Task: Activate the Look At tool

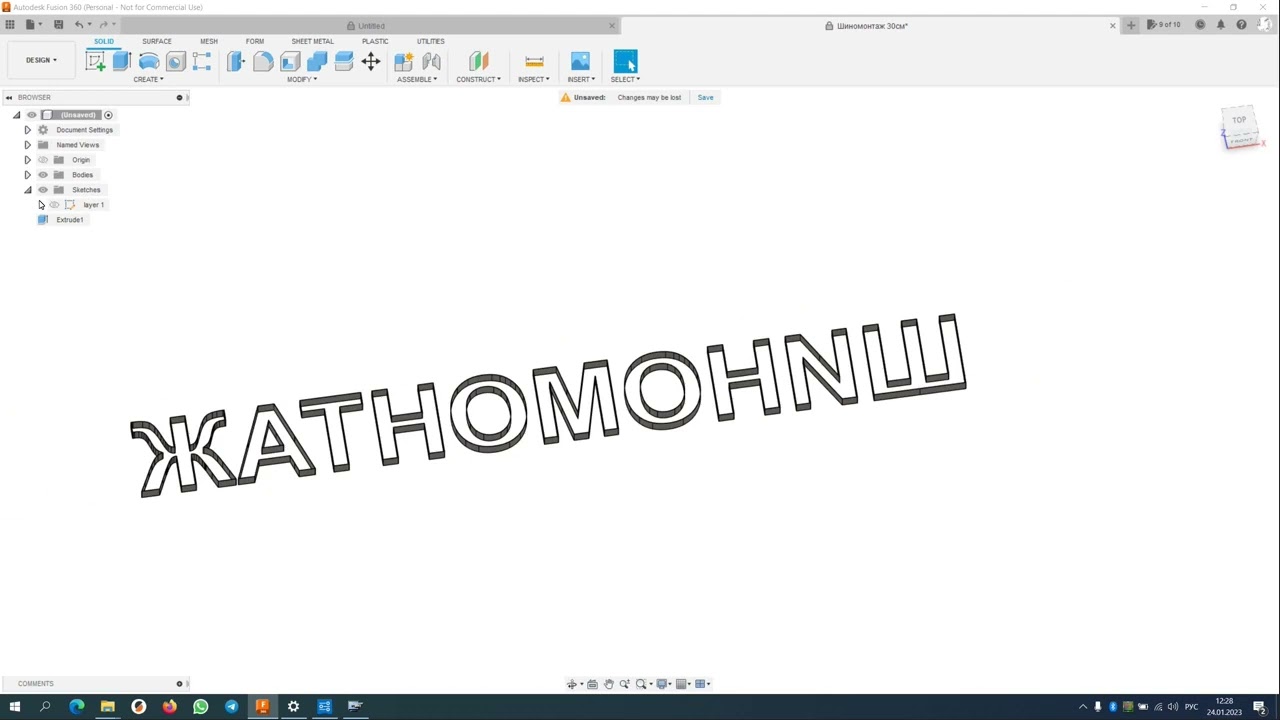Action: [x=592, y=684]
